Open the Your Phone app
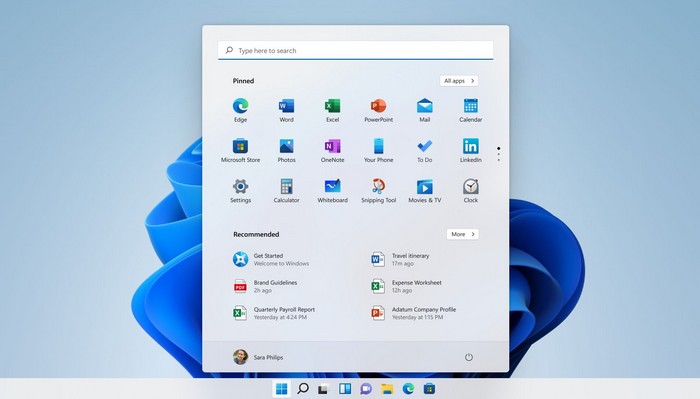This screenshot has width=700, height=399. [x=379, y=150]
